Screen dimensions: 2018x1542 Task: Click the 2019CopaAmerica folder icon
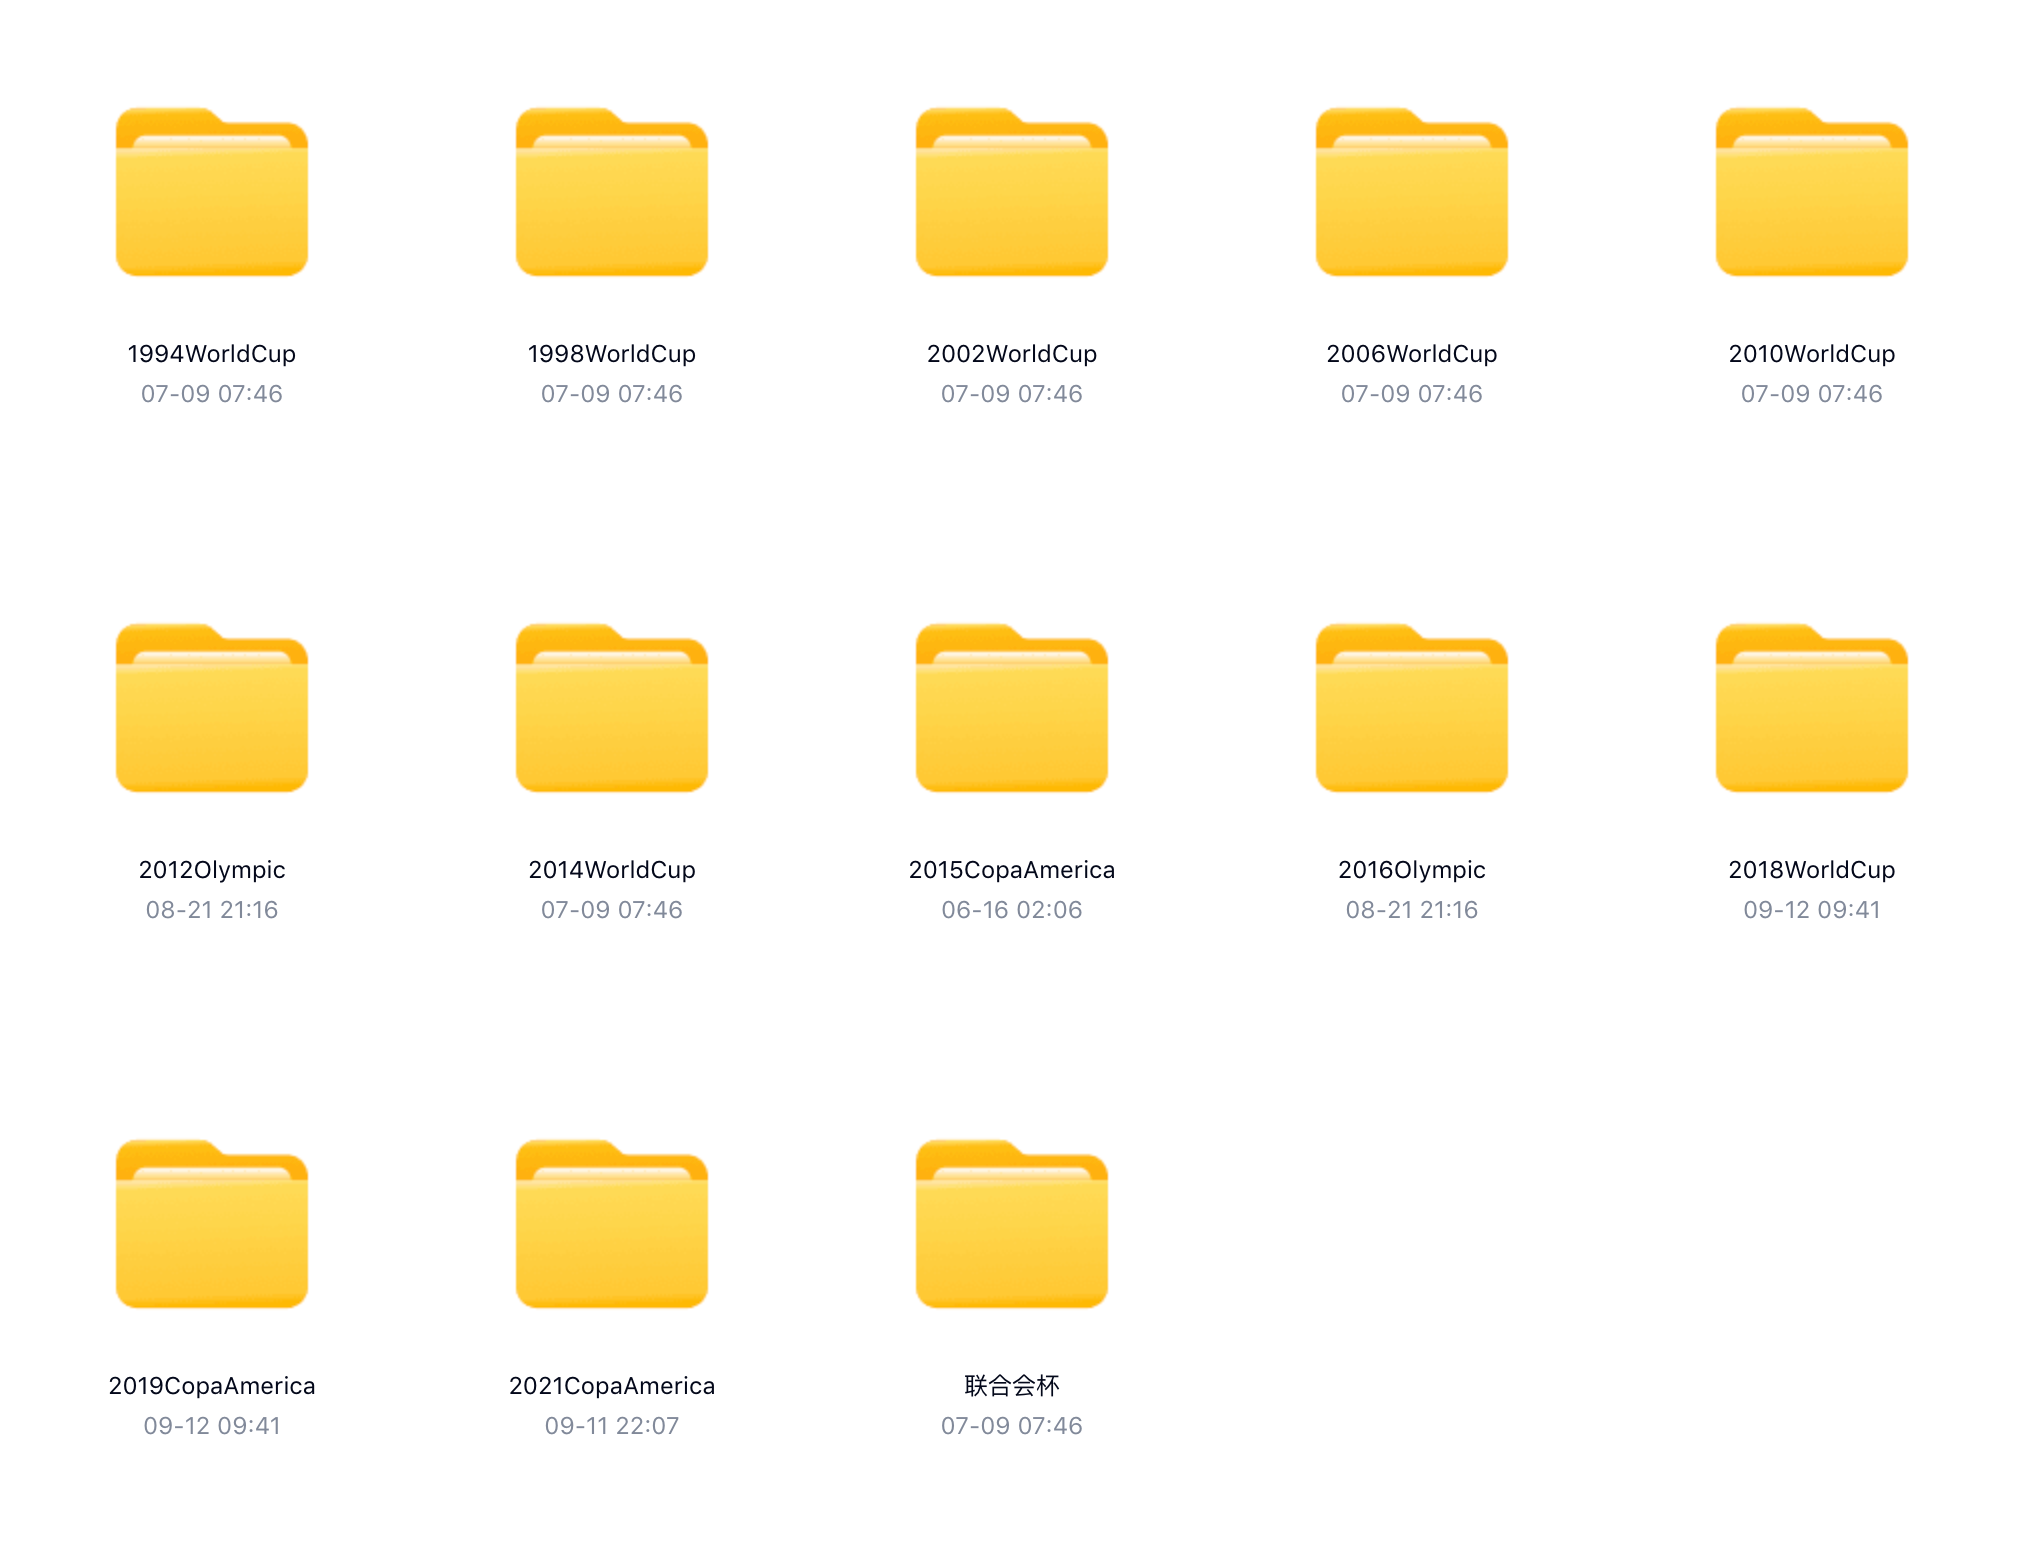pyautogui.click(x=212, y=1224)
